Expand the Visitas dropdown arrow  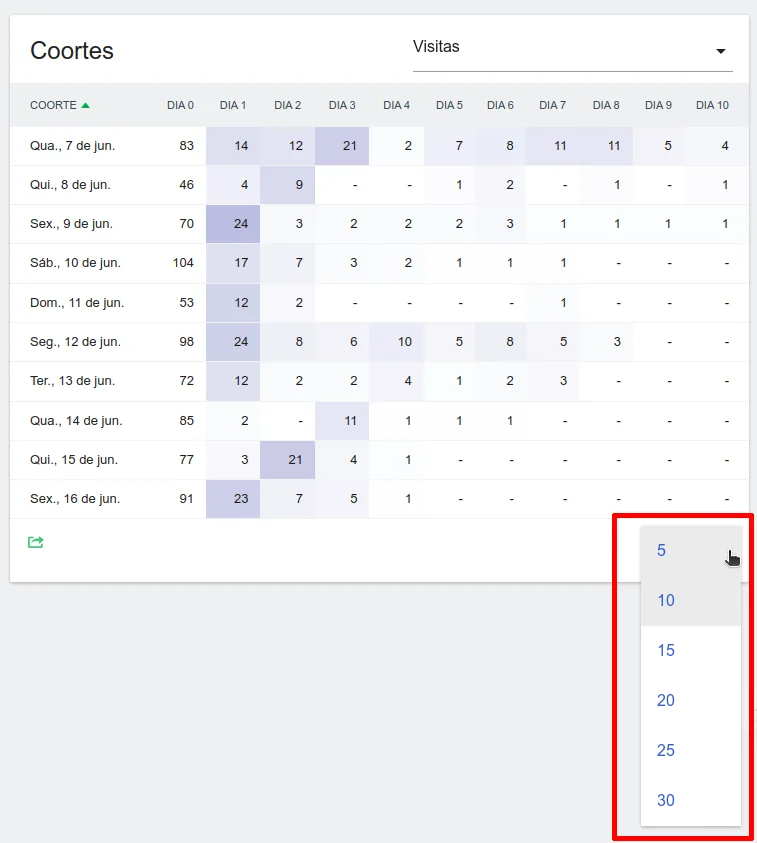click(720, 51)
